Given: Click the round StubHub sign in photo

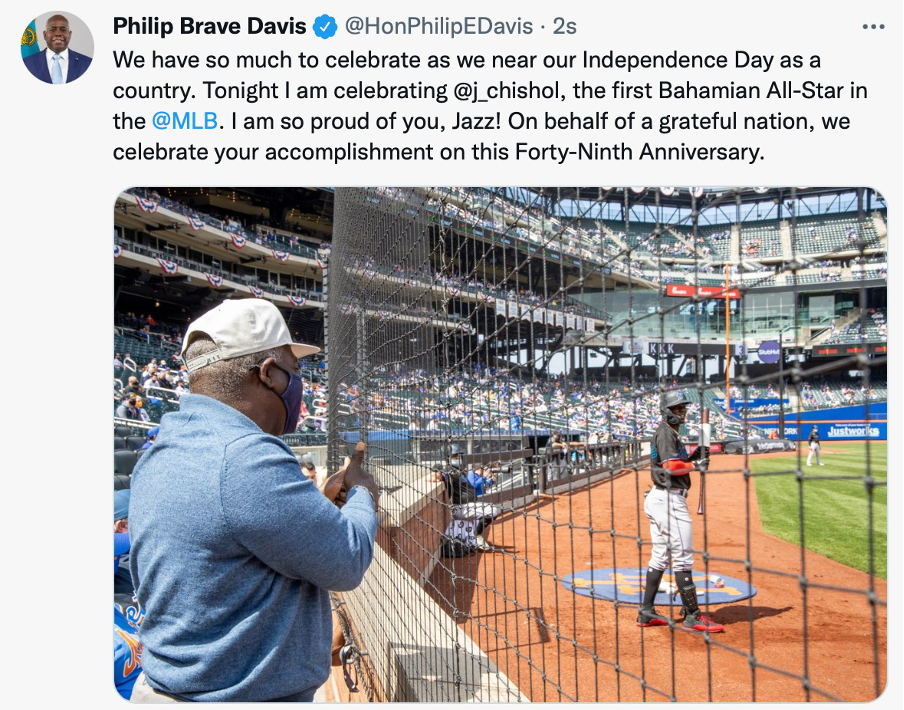Looking at the screenshot, I should click(768, 352).
